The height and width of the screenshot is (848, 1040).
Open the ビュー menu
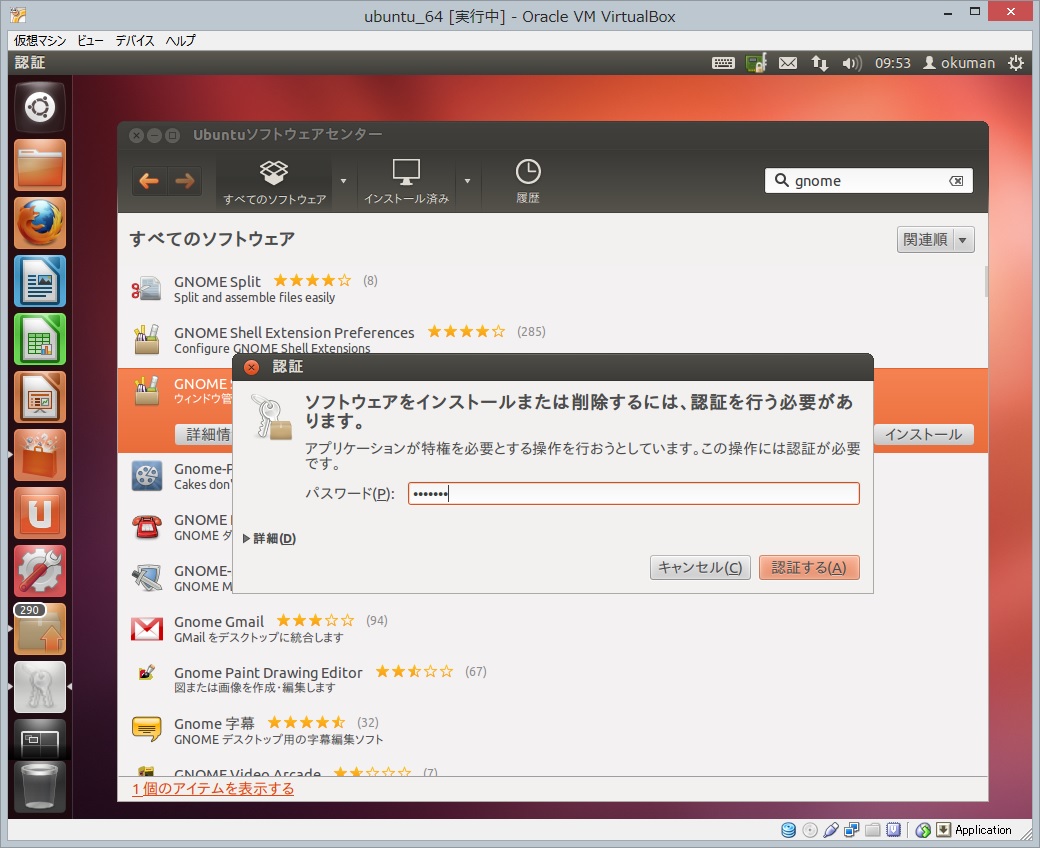coord(90,40)
